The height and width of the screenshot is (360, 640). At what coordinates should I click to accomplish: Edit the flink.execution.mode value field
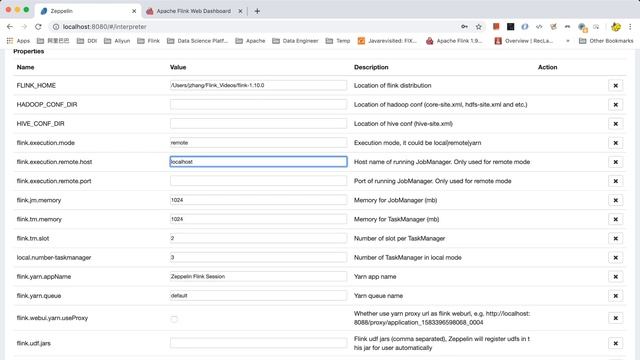coord(258,143)
